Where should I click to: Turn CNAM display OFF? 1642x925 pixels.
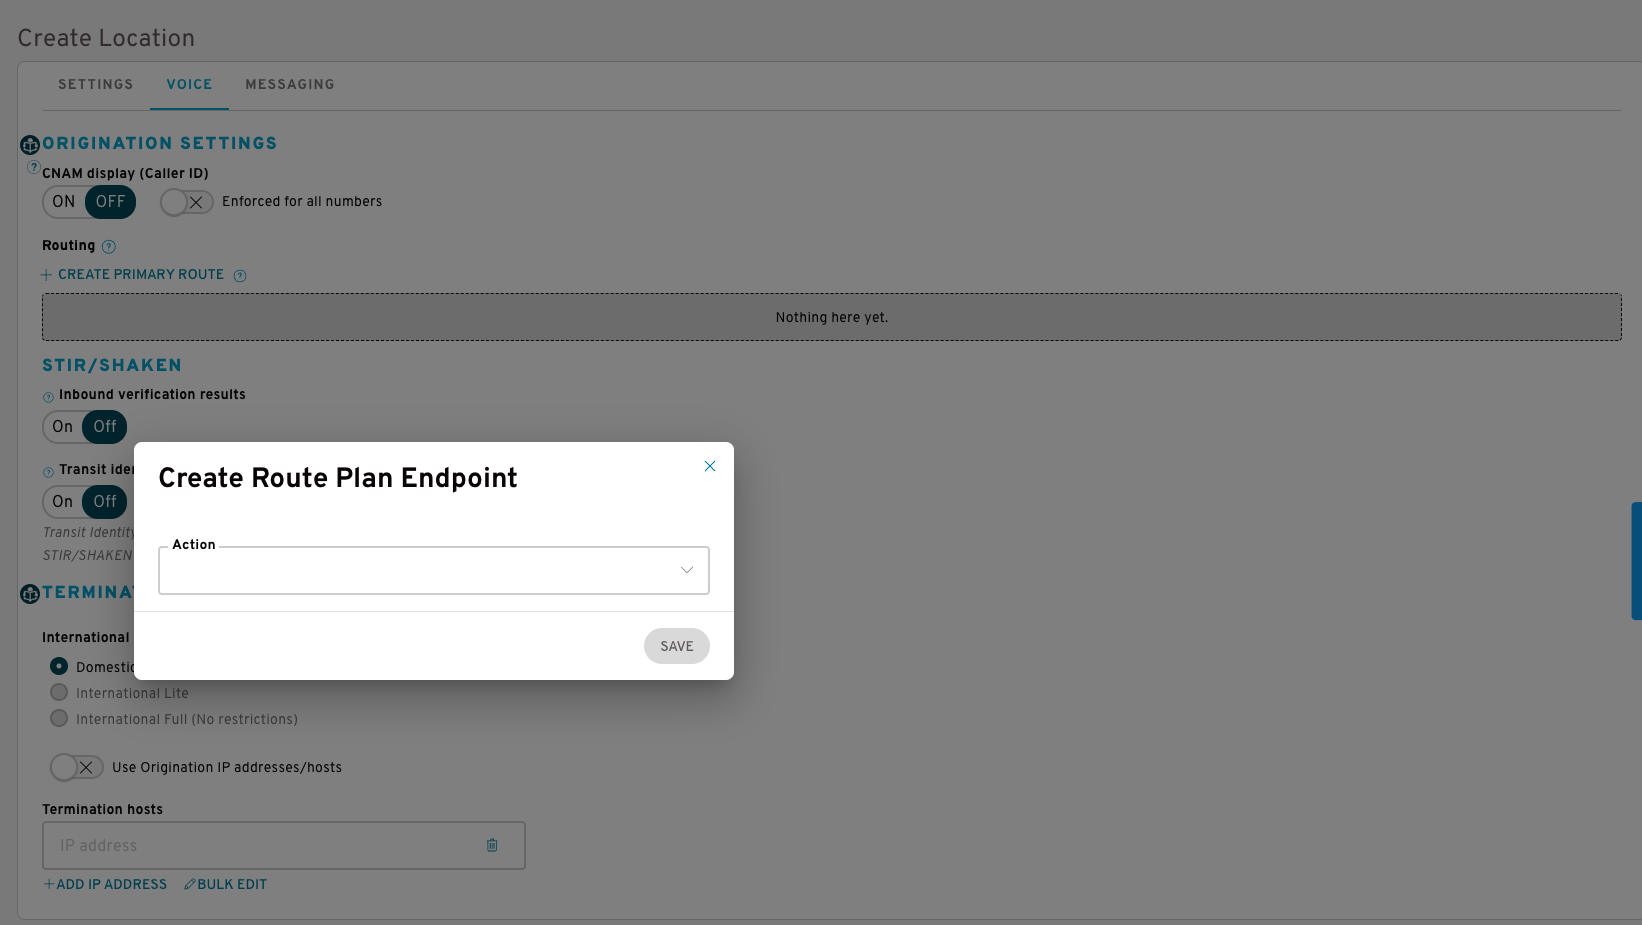(110, 202)
